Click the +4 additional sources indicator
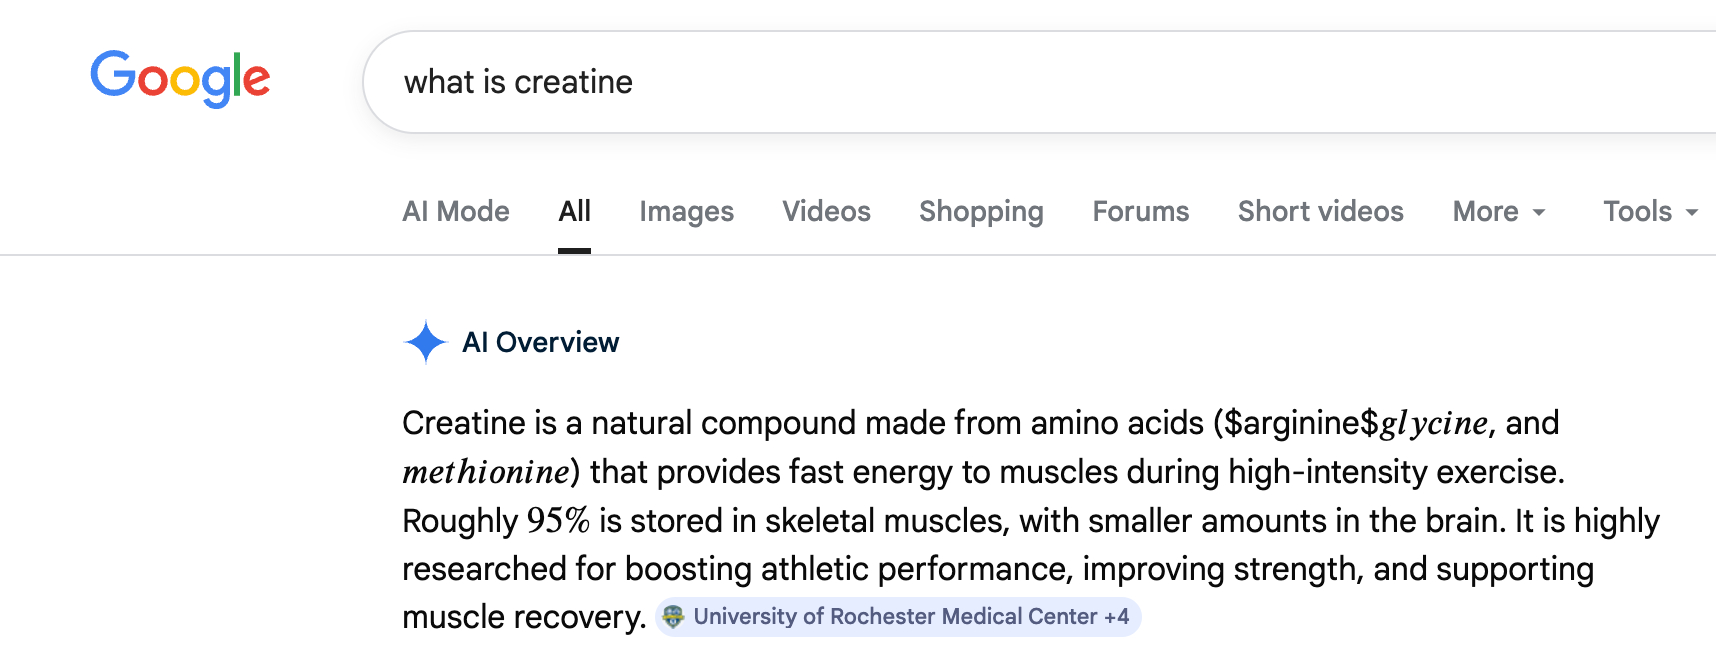Screen dimensions: 1716x664 tap(1116, 617)
